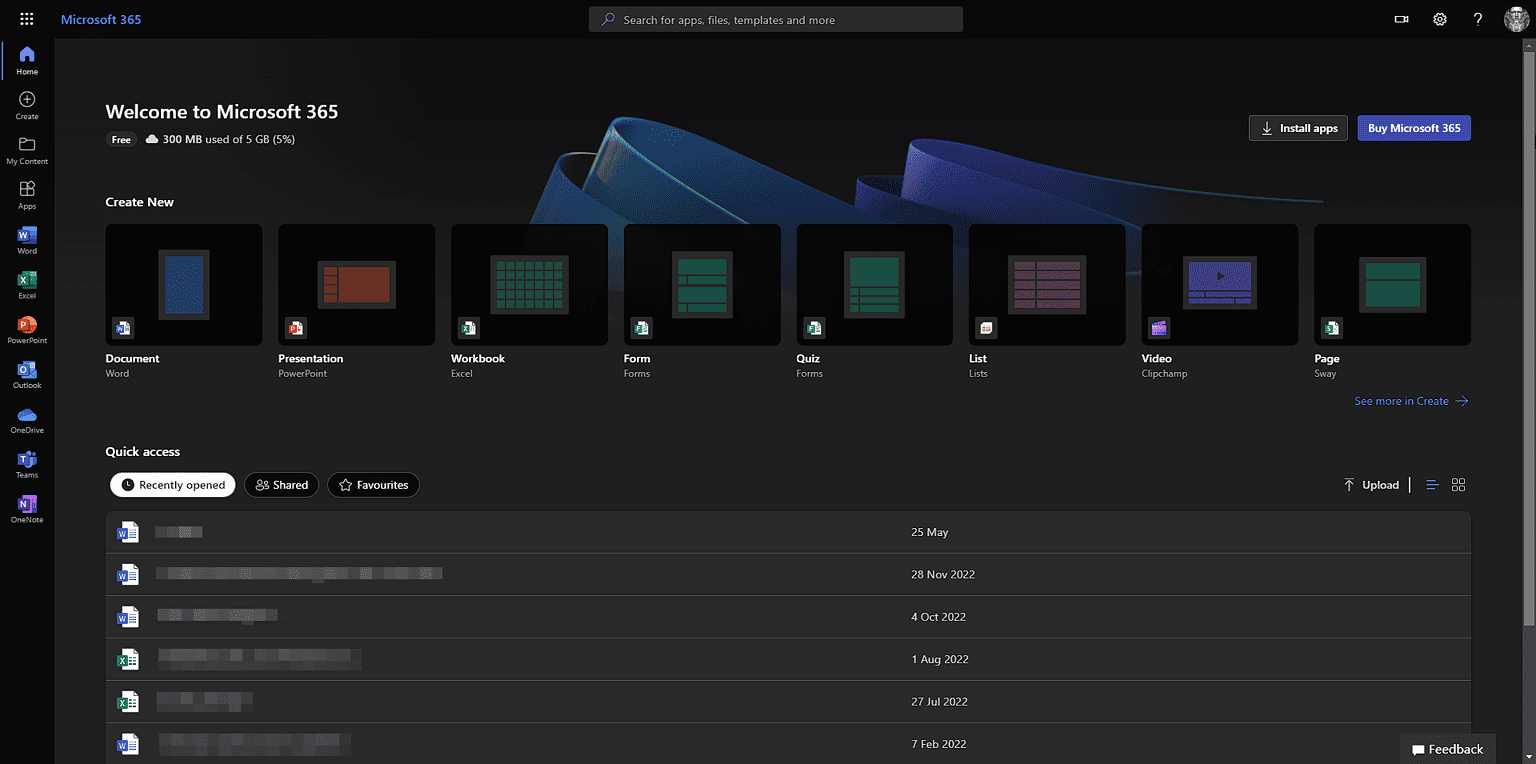Show the Shared files tab
This screenshot has height=764, width=1536.
[281, 485]
